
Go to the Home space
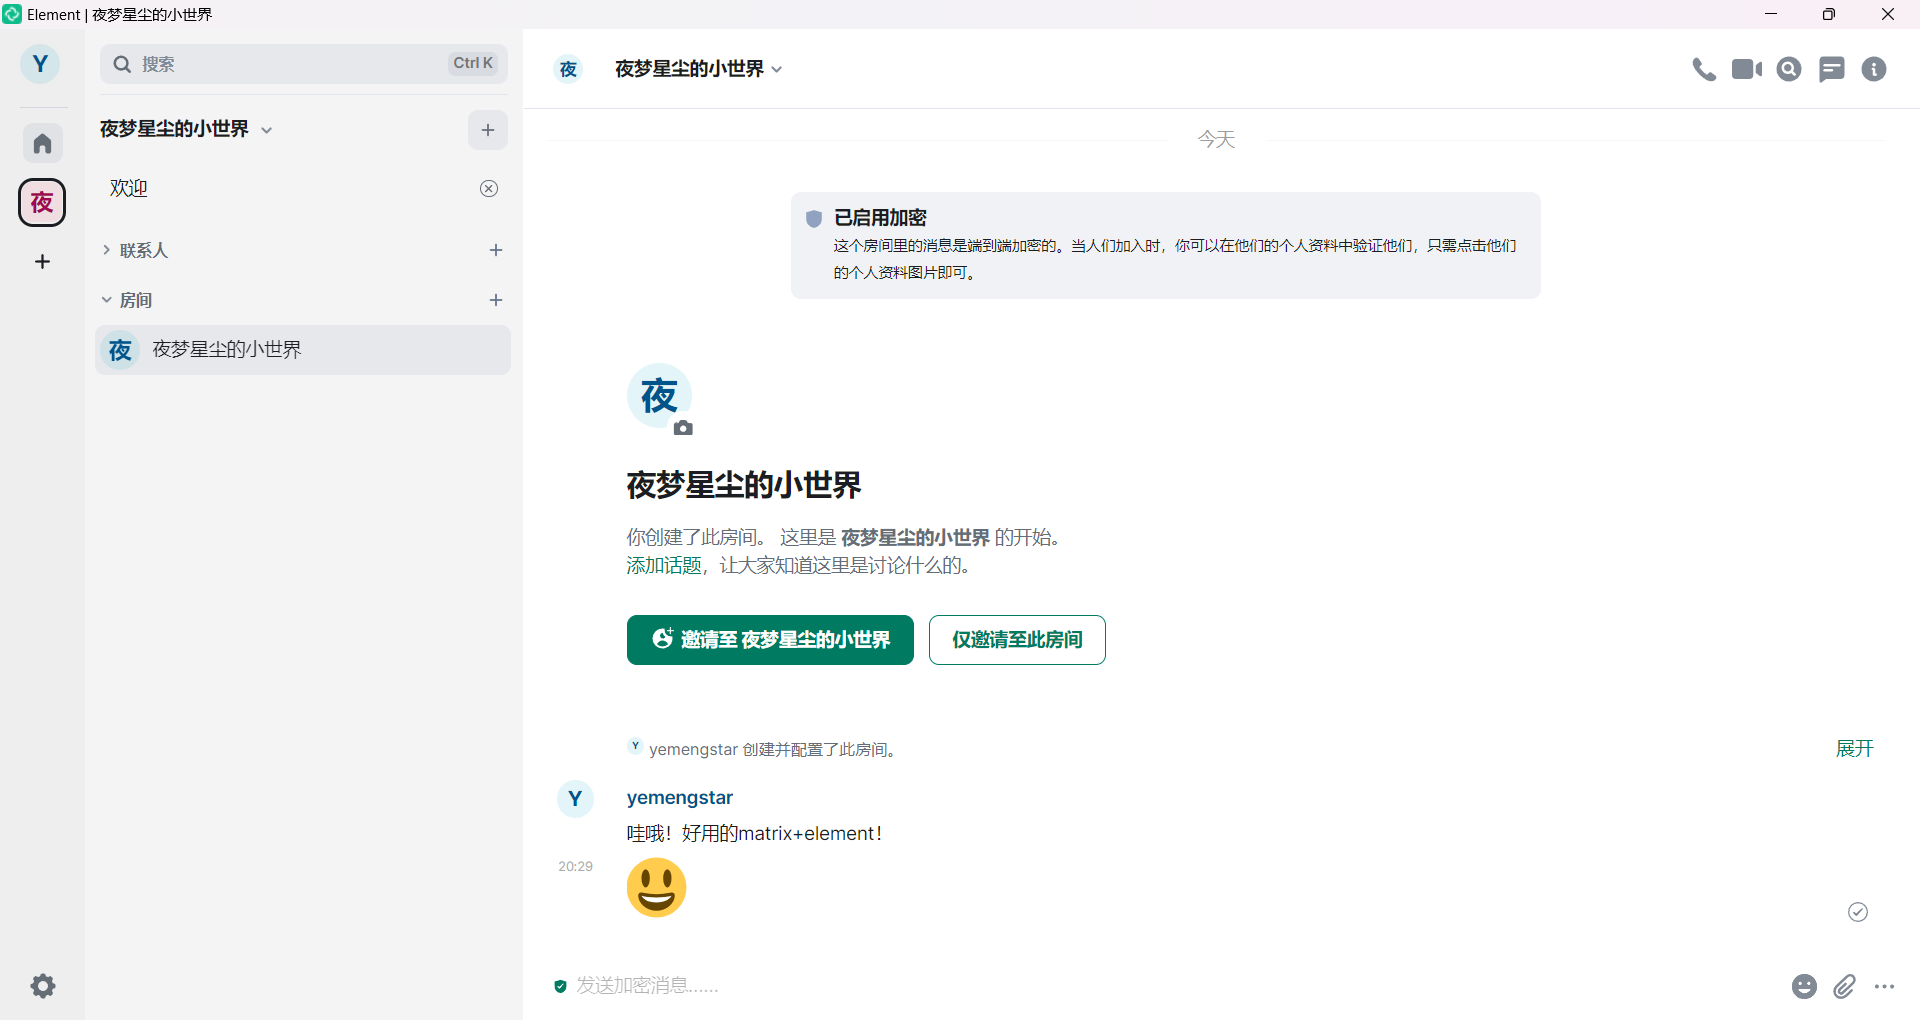tap(42, 144)
